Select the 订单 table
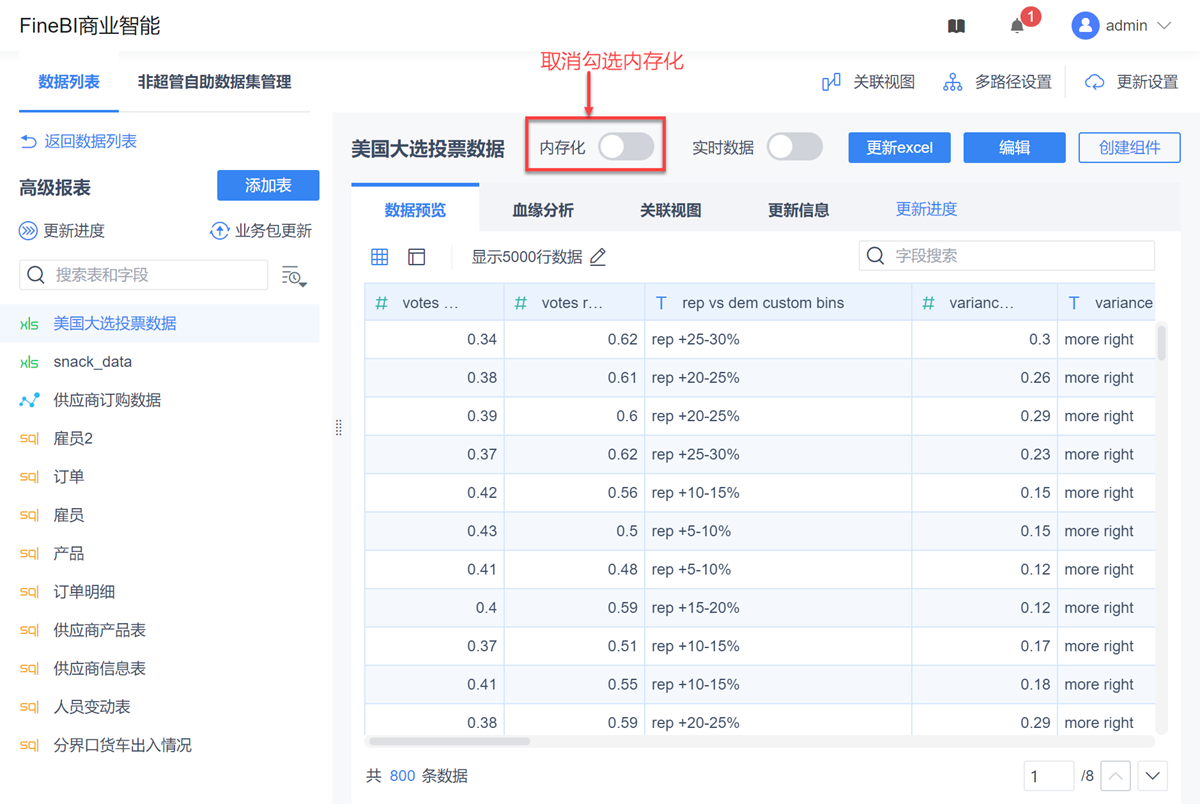The image size is (1200, 804). tap(160, 477)
